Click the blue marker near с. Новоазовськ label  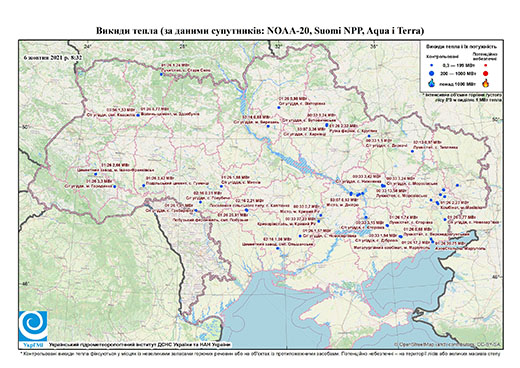coord(445,219)
